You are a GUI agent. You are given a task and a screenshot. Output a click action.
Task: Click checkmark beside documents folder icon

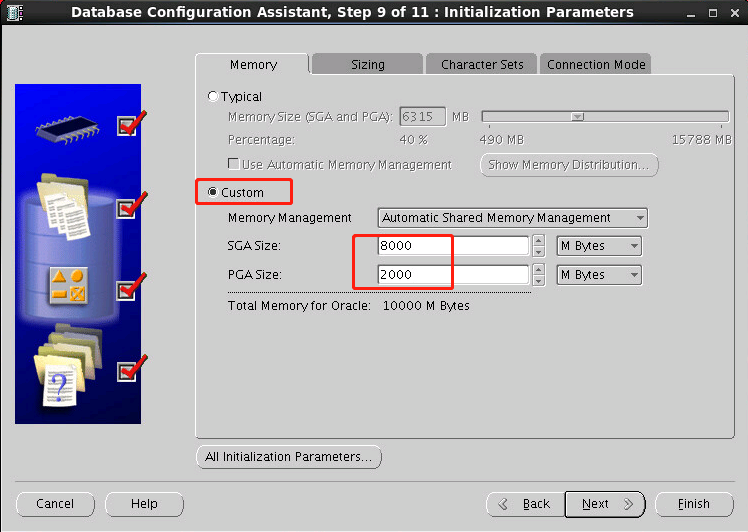[131, 206]
